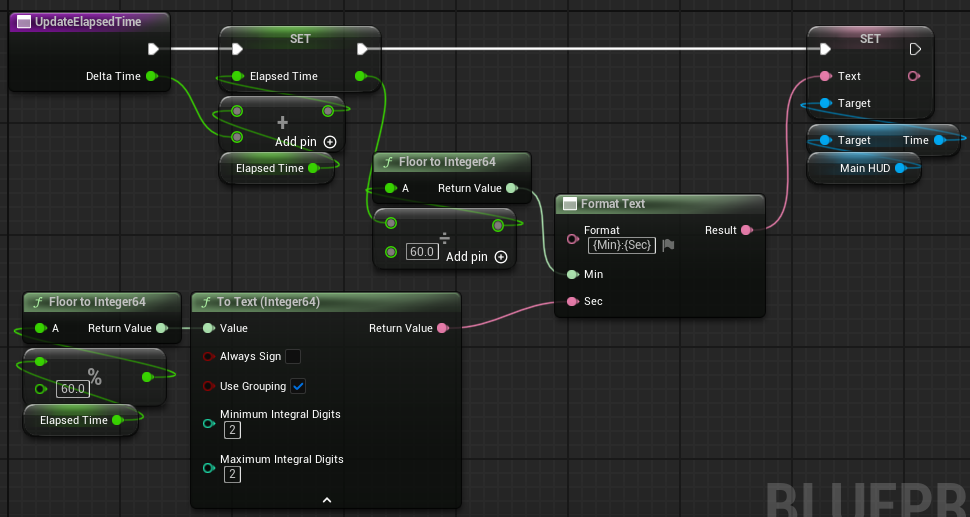
Task: Select the UpdateElapsedTime event node title
Action: 88,22
